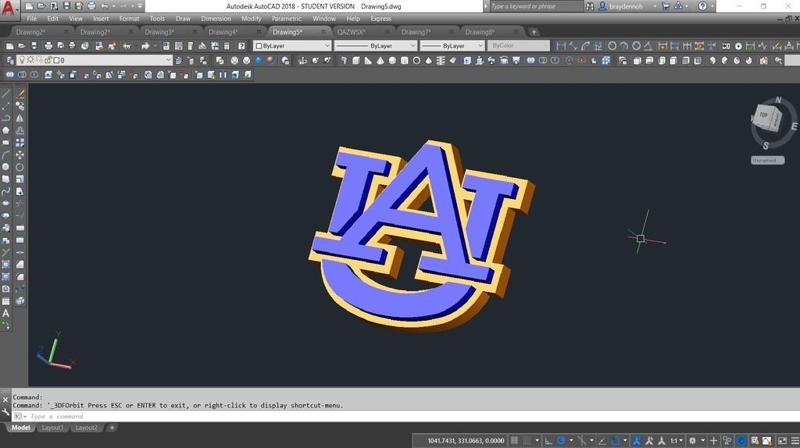Apply the Realistic visual style icon

point(259,60)
